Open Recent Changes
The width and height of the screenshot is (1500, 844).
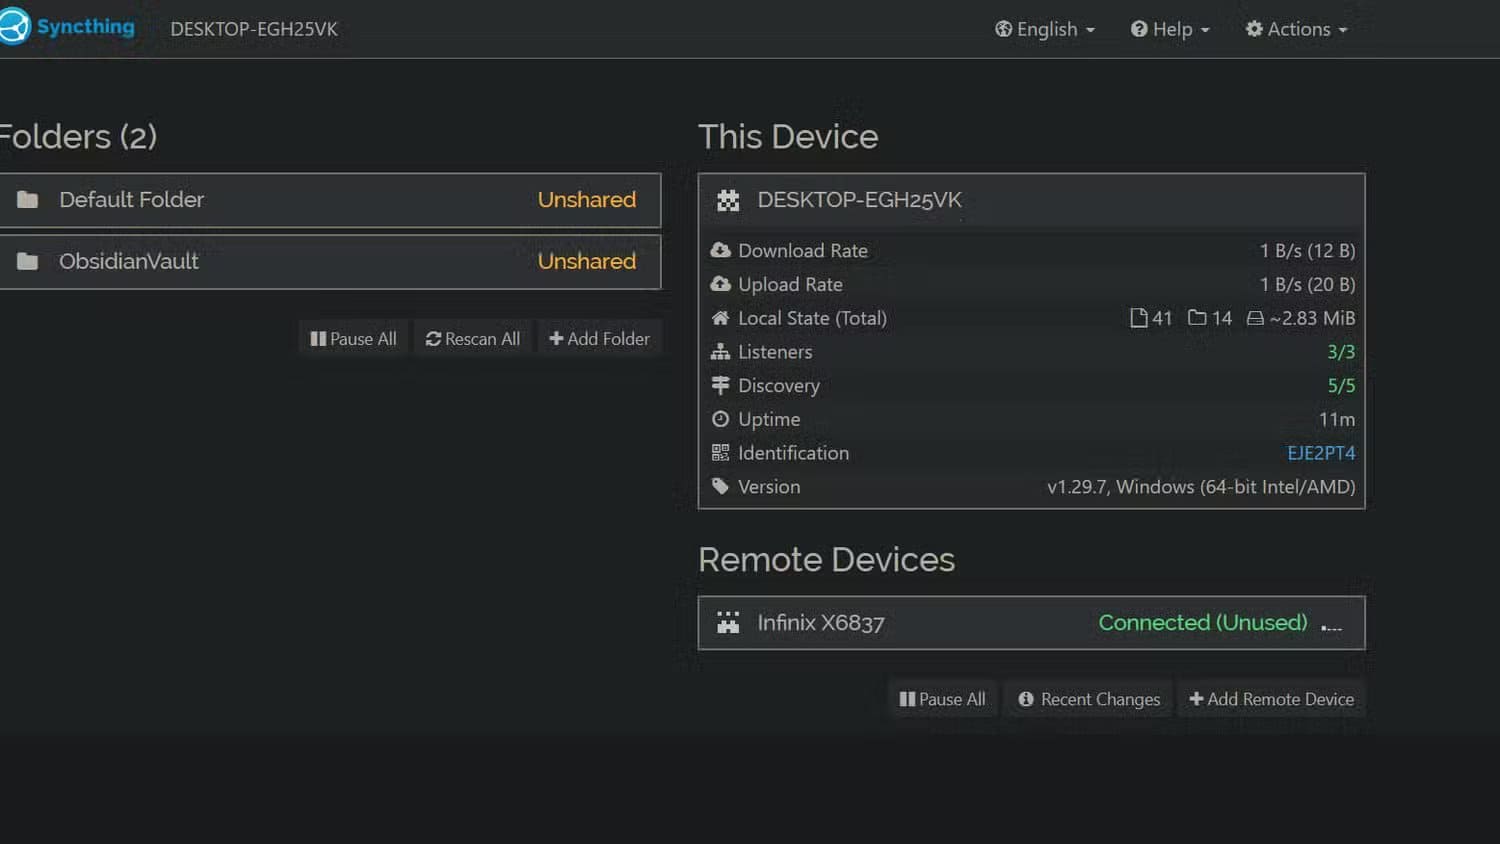(x=1089, y=699)
